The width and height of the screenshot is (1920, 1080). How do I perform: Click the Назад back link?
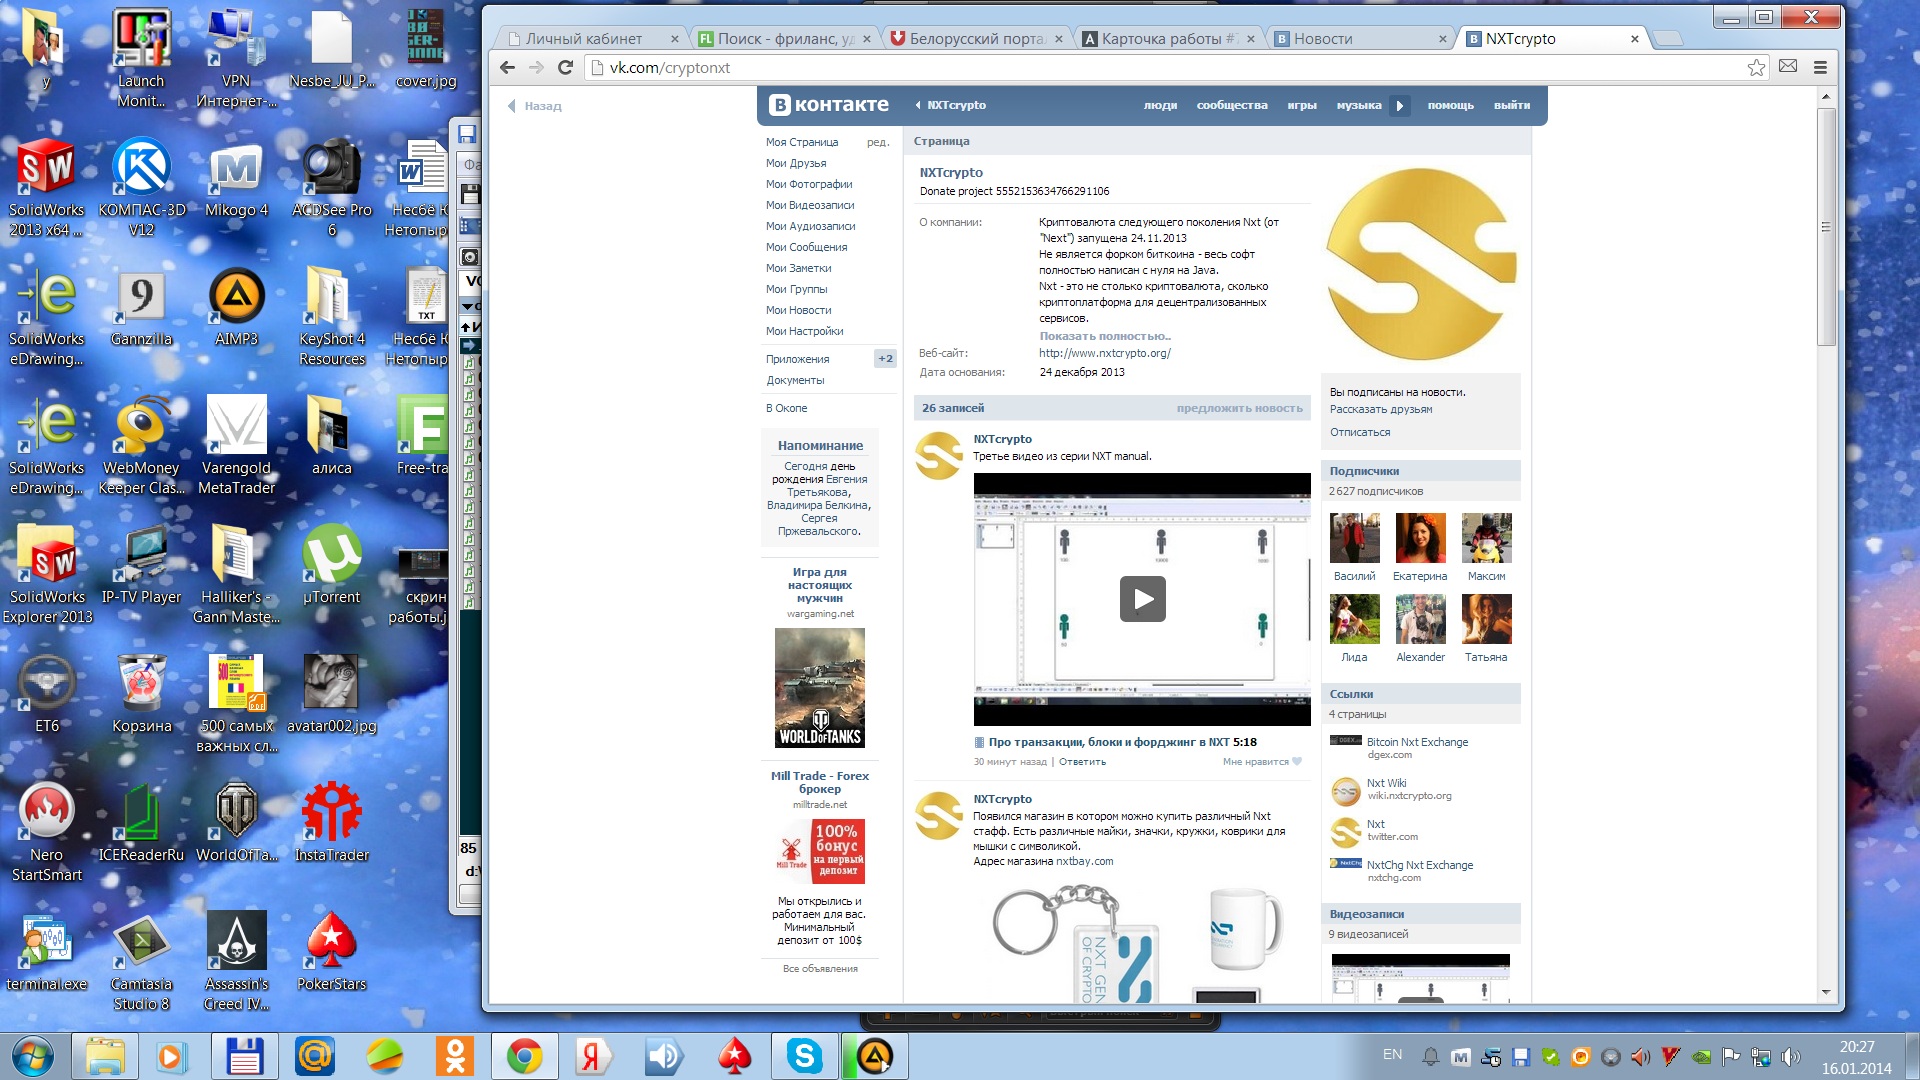point(535,106)
